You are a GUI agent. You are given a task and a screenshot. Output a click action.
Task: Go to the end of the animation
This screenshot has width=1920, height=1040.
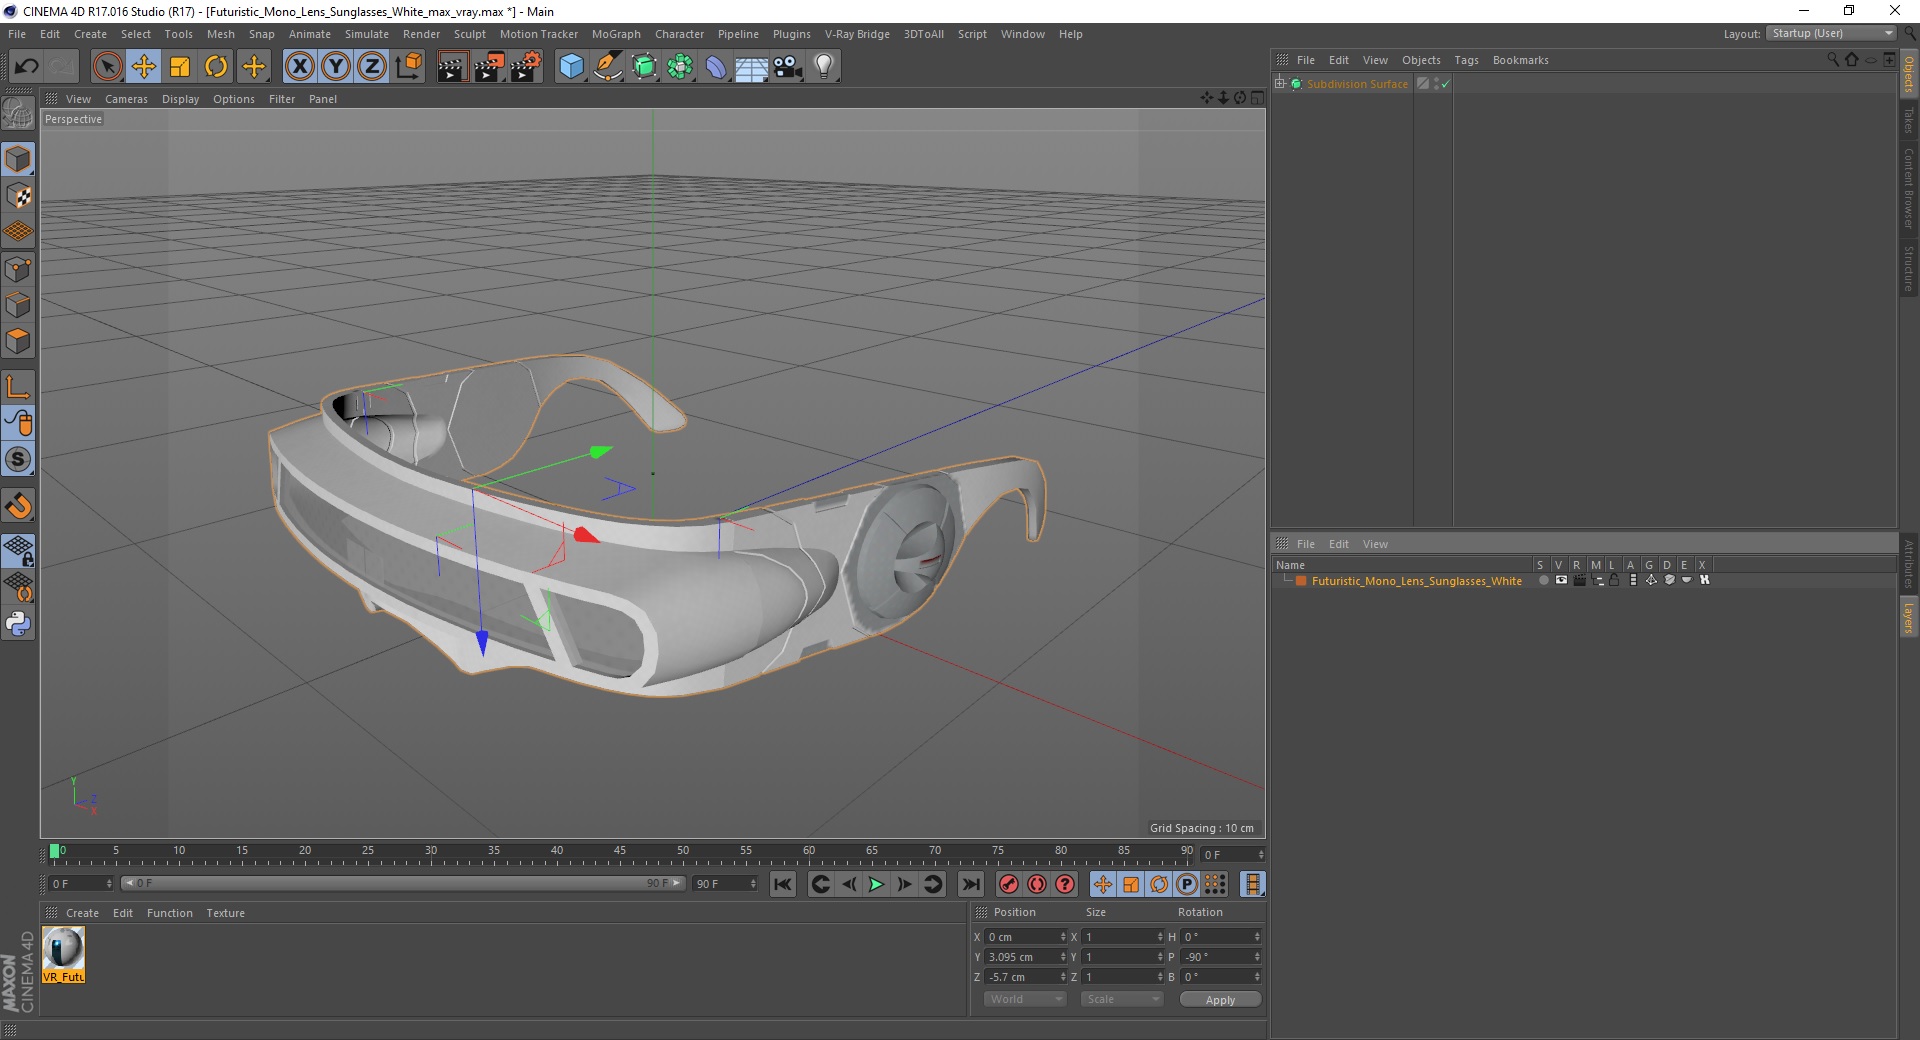tap(970, 884)
